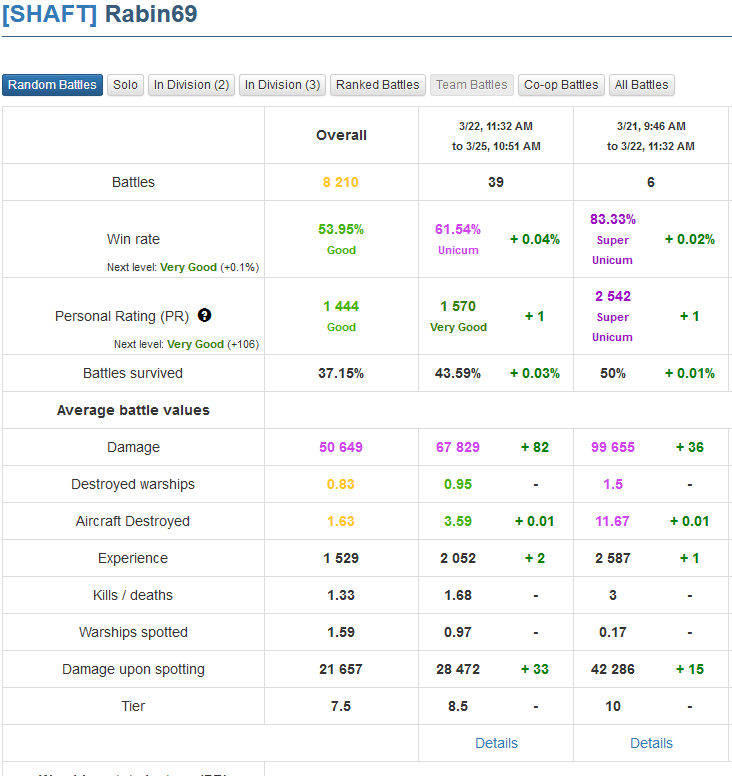
Task: Switch to Ranked Battles stats
Action: 378,85
